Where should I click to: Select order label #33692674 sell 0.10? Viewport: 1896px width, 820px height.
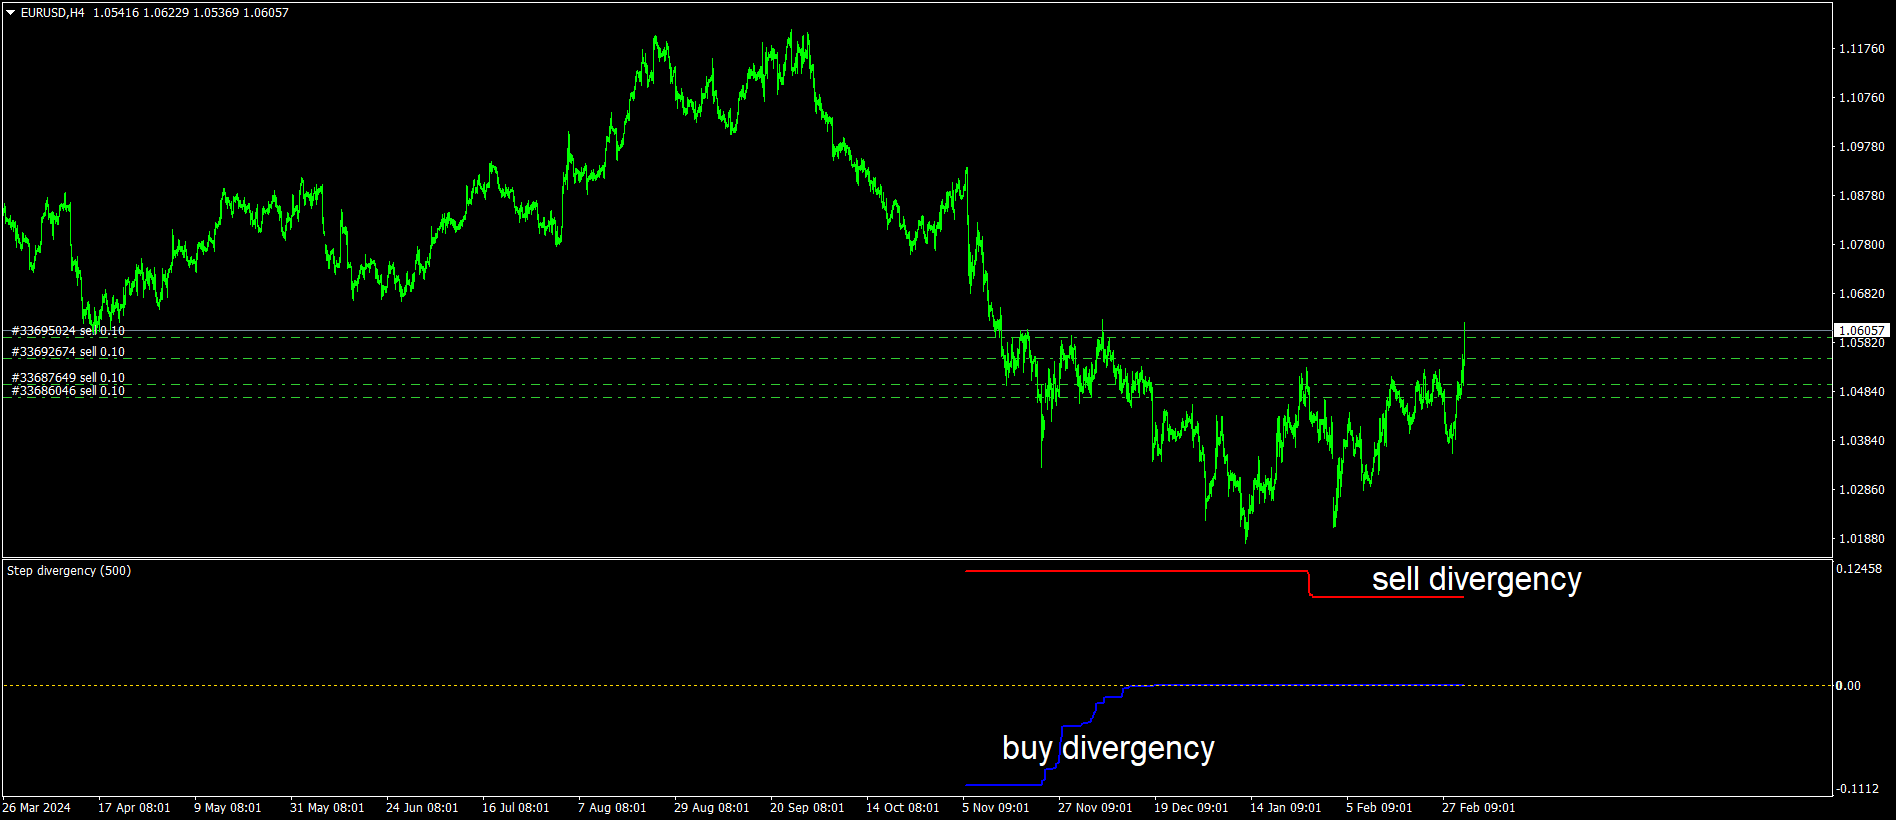(x=68, y=352)
